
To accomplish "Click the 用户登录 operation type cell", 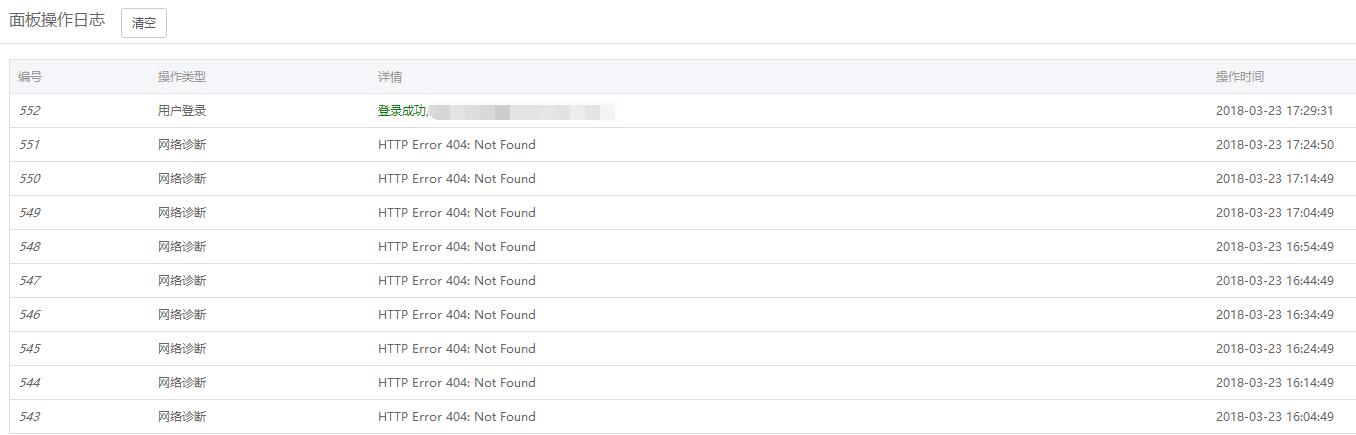I will (181, 111).
